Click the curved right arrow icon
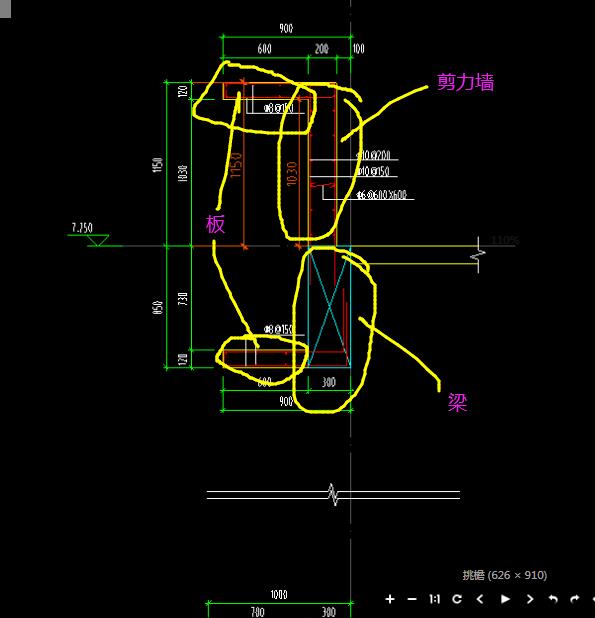 point(575,599)
